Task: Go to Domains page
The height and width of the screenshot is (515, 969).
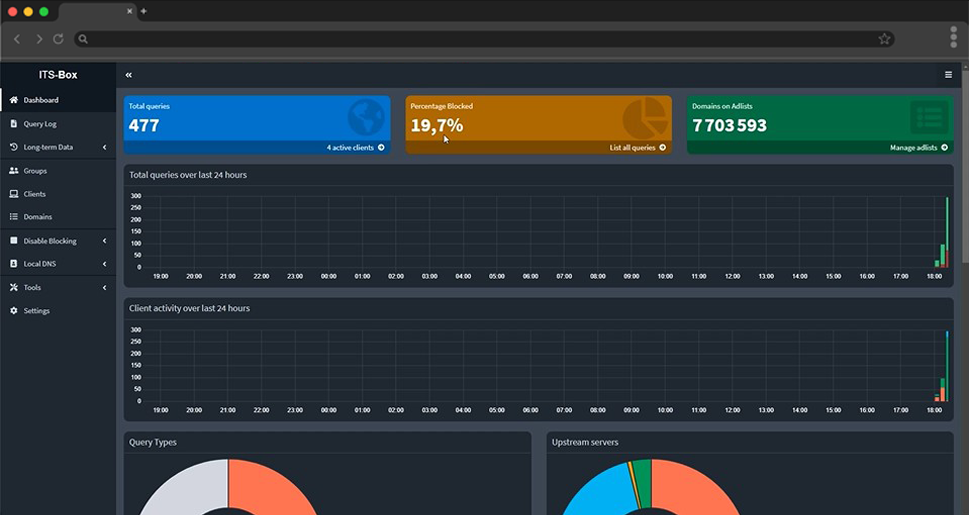Action: tap(58, 216)
